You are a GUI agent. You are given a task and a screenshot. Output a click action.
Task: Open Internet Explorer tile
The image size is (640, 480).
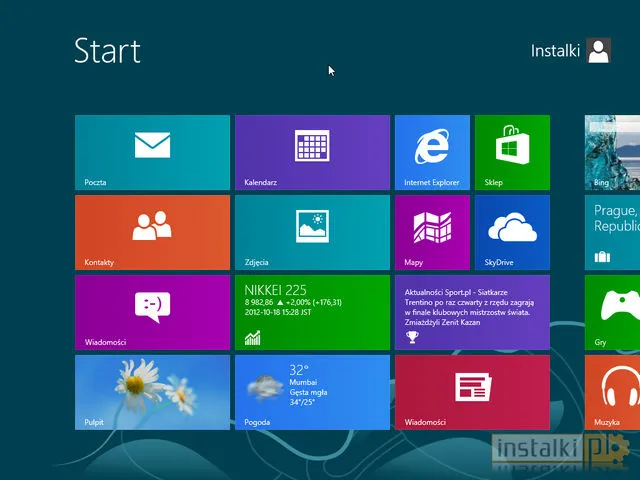click(x=432, y=152)
